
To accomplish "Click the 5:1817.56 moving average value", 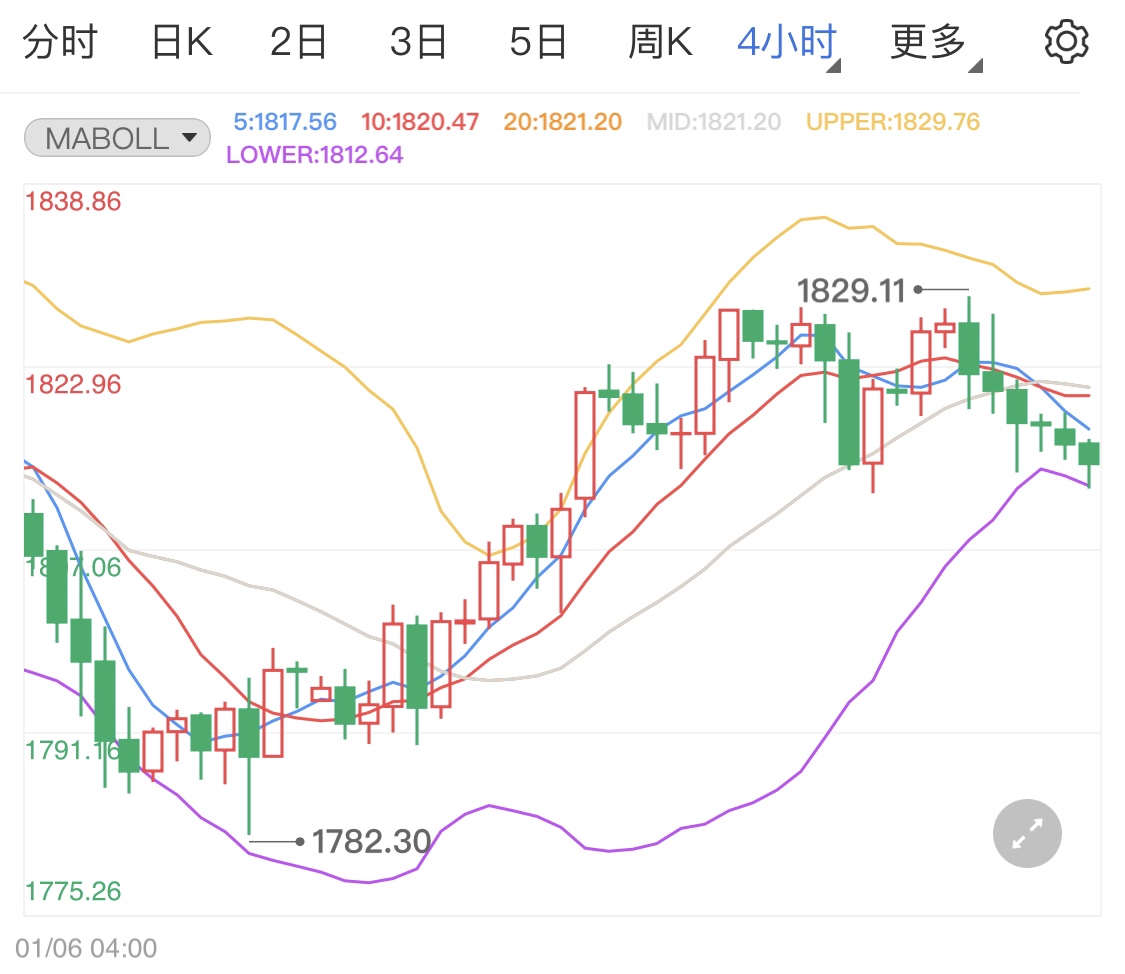I will tap(285, 122).
